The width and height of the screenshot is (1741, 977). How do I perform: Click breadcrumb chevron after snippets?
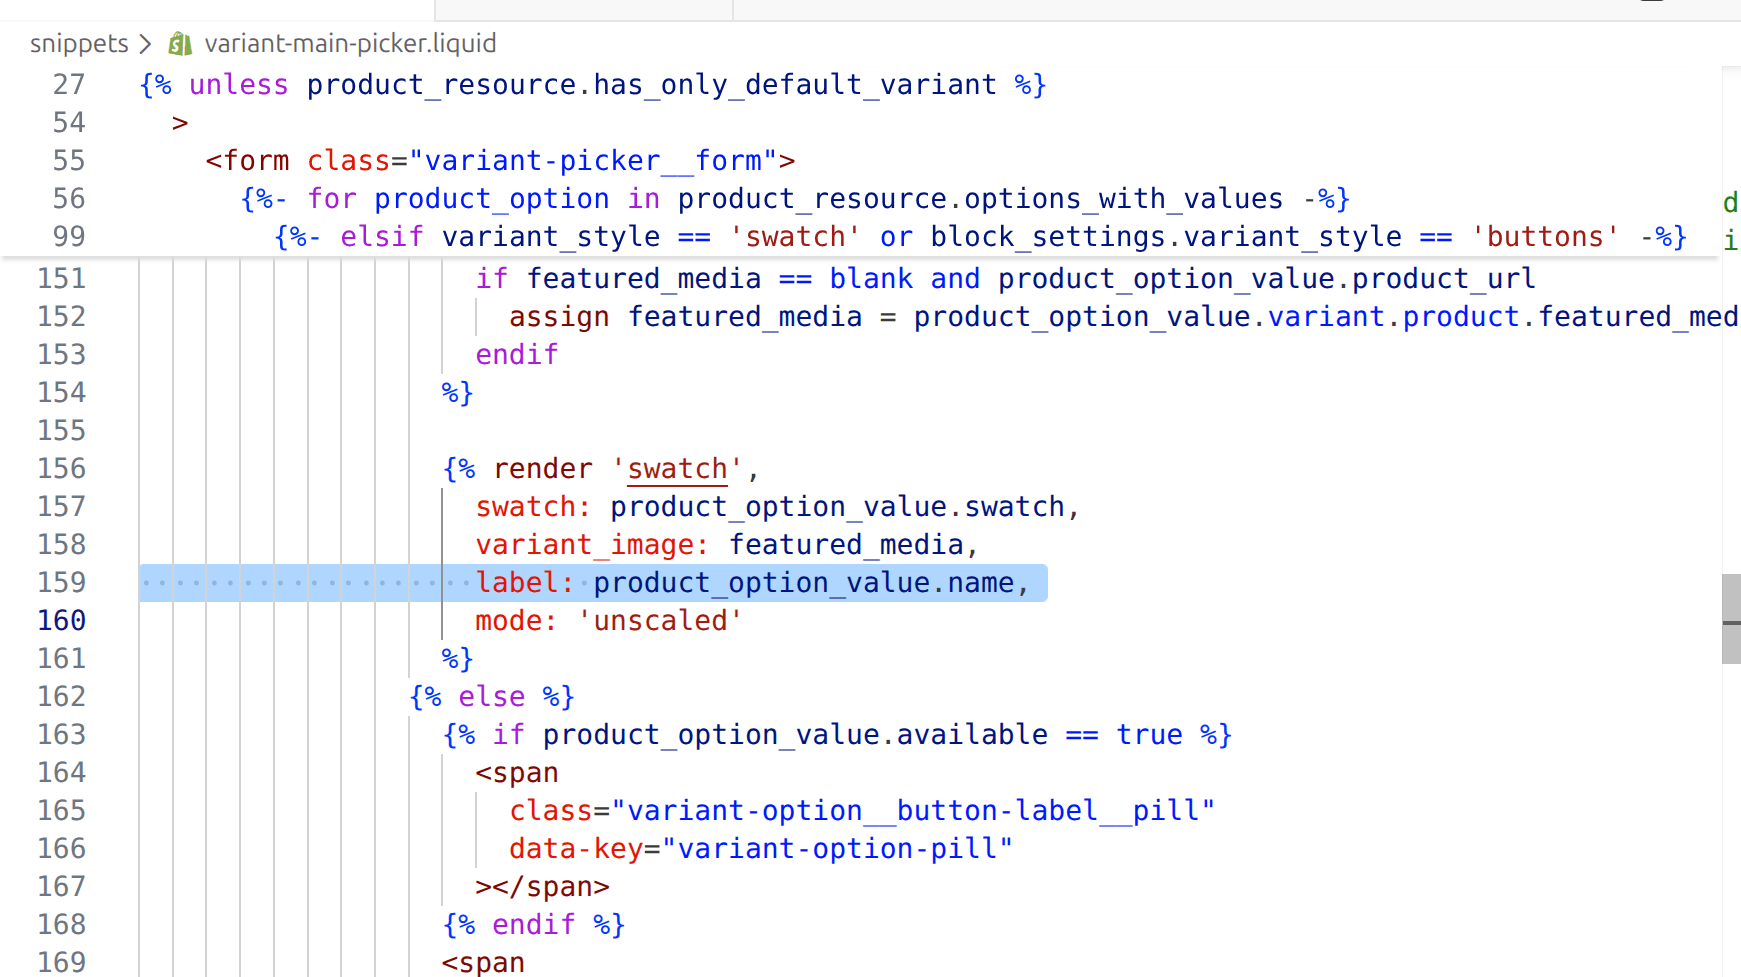pos(146,44)
